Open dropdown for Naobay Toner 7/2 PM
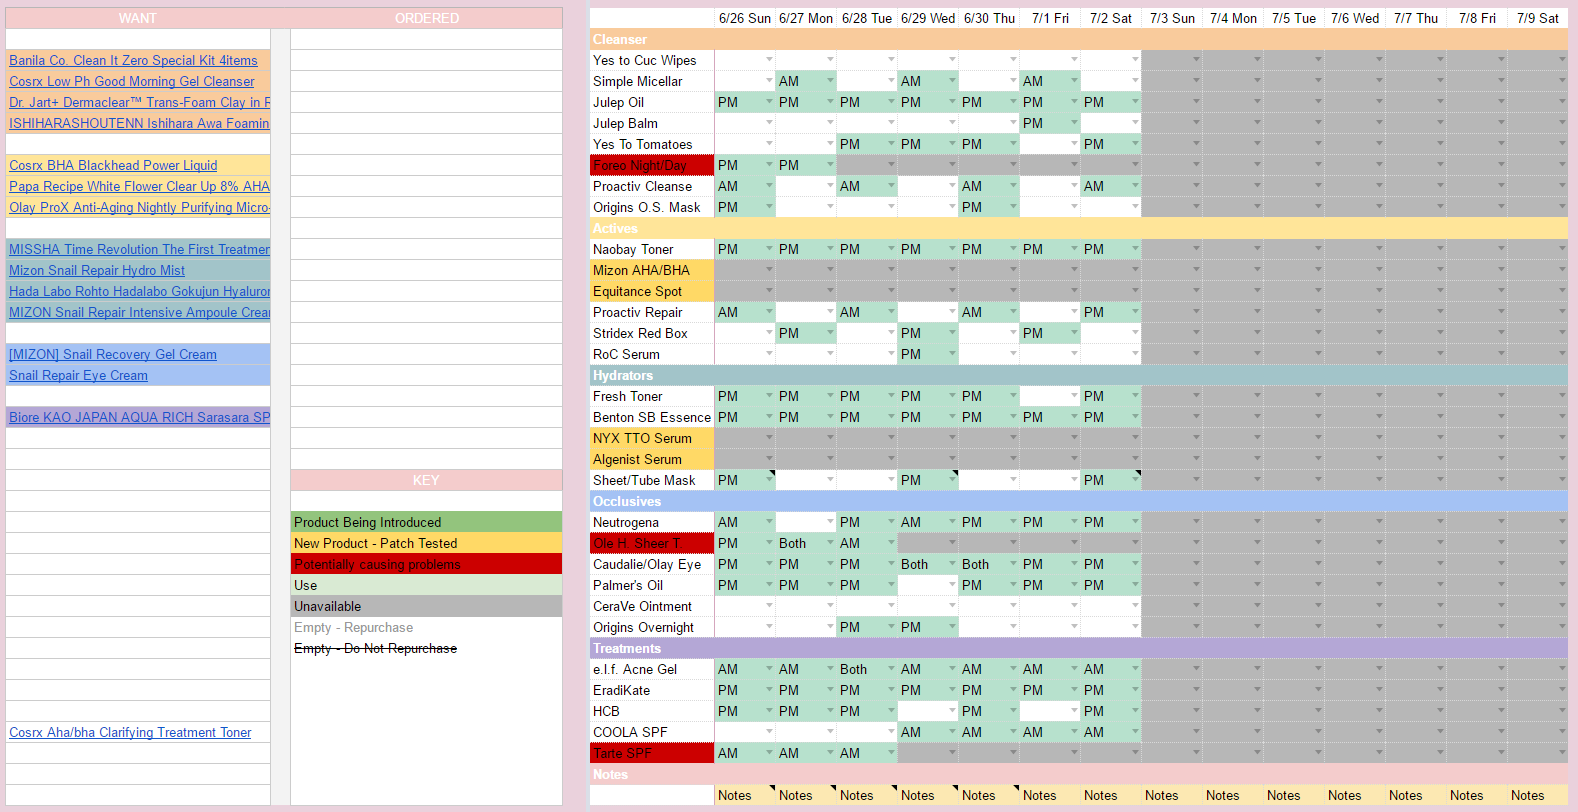The width and height of the screenshot is (1578, 812). click(1136, 249)
